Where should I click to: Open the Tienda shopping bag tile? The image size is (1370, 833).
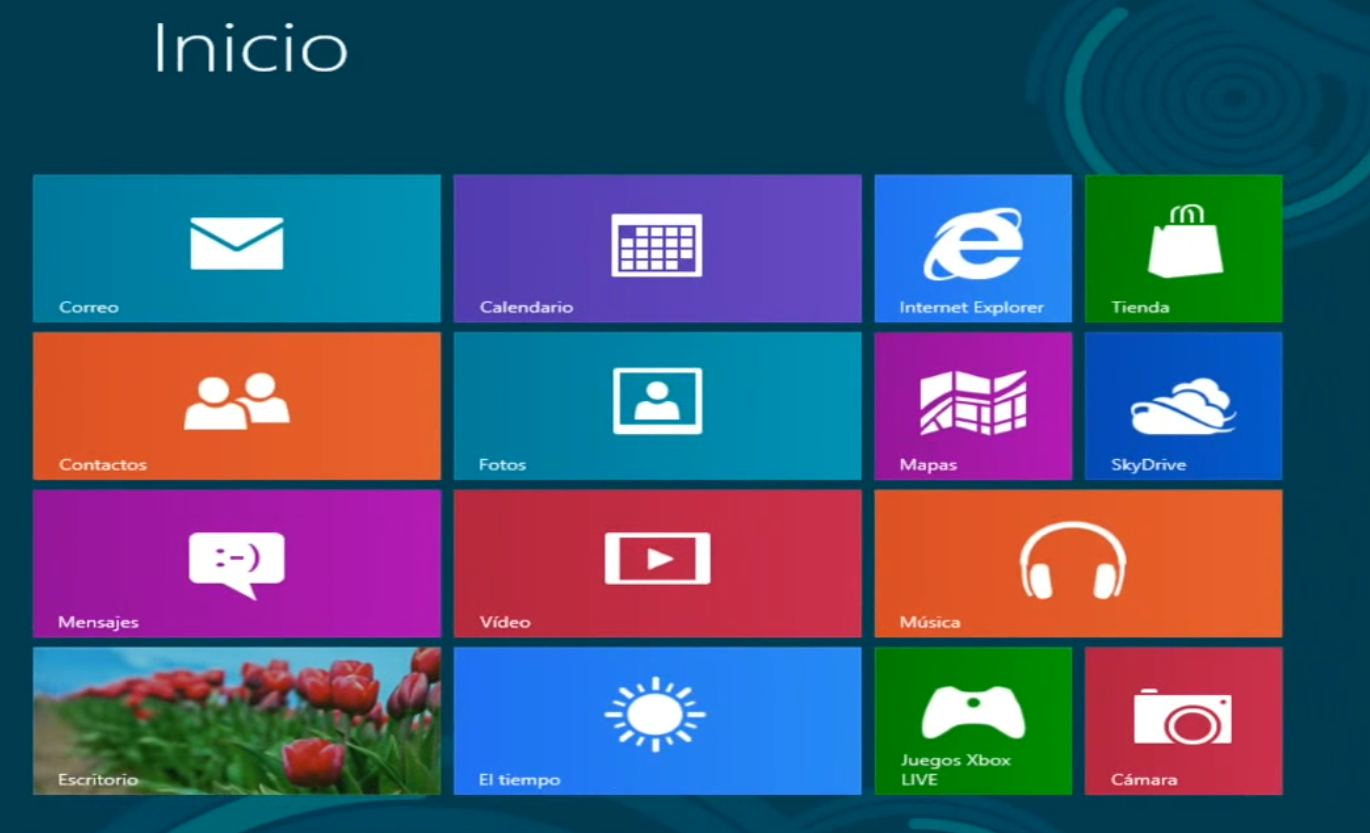1184,249
